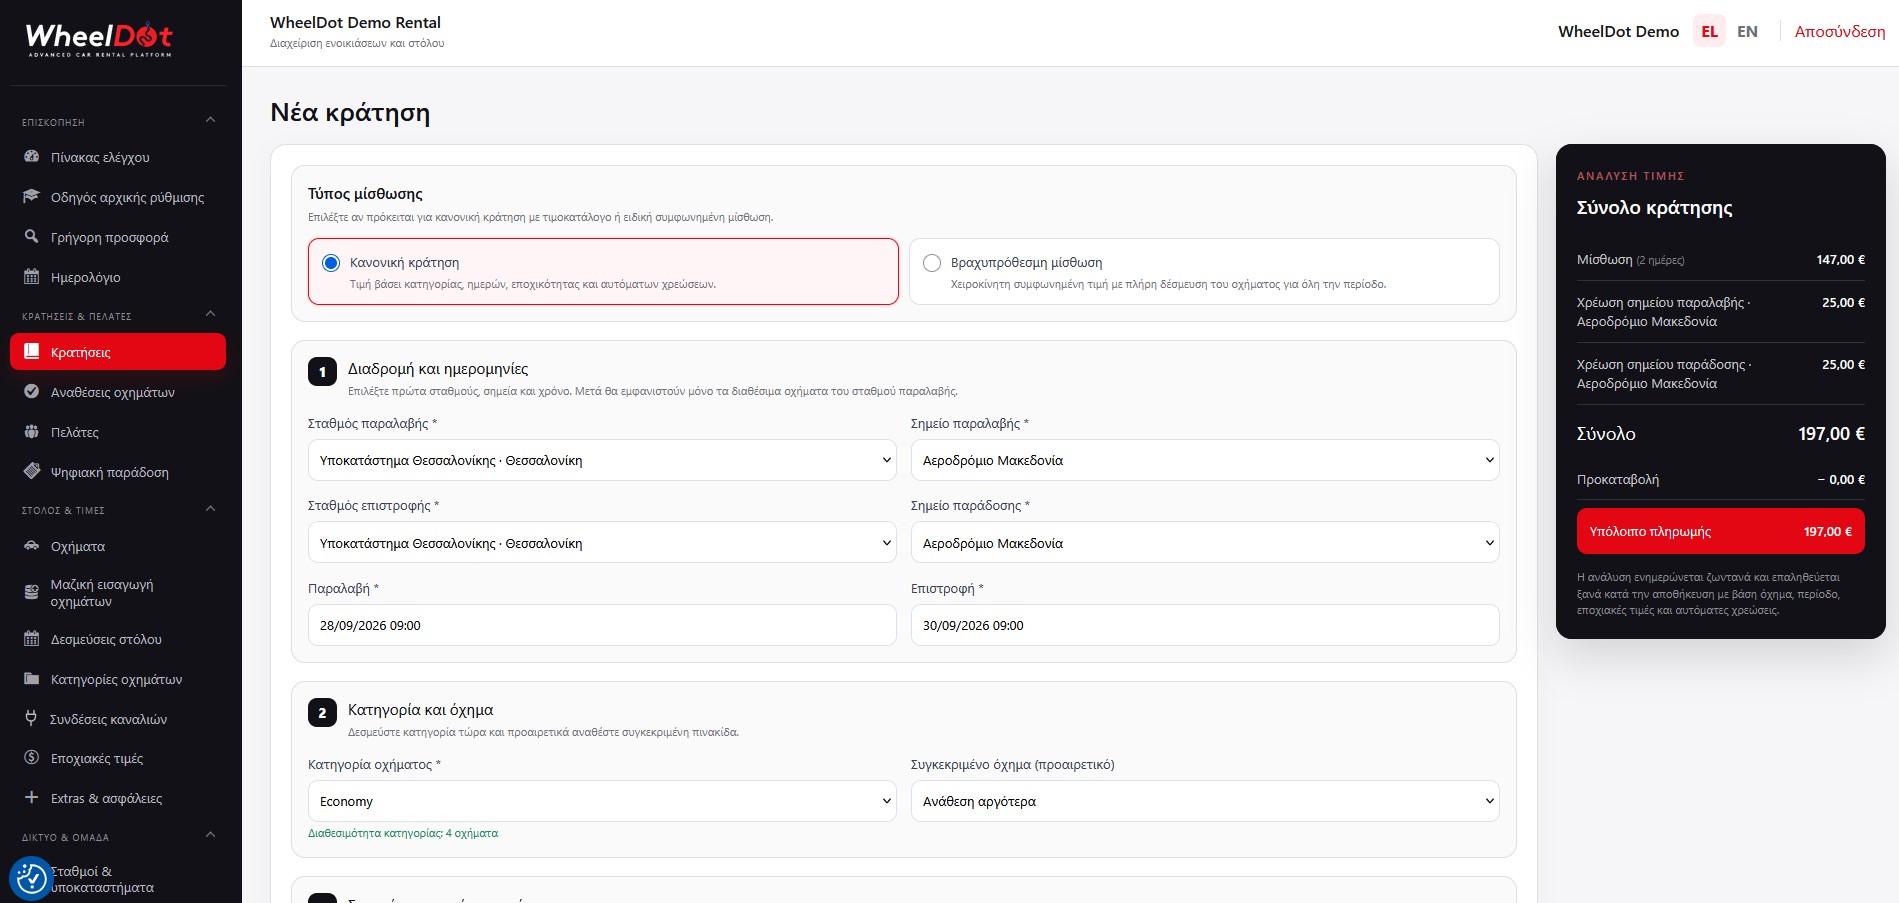Switch language to EL
The height and width of the screenshot is (903, 1899).
pyautogui.click(x=1709, y=32)
